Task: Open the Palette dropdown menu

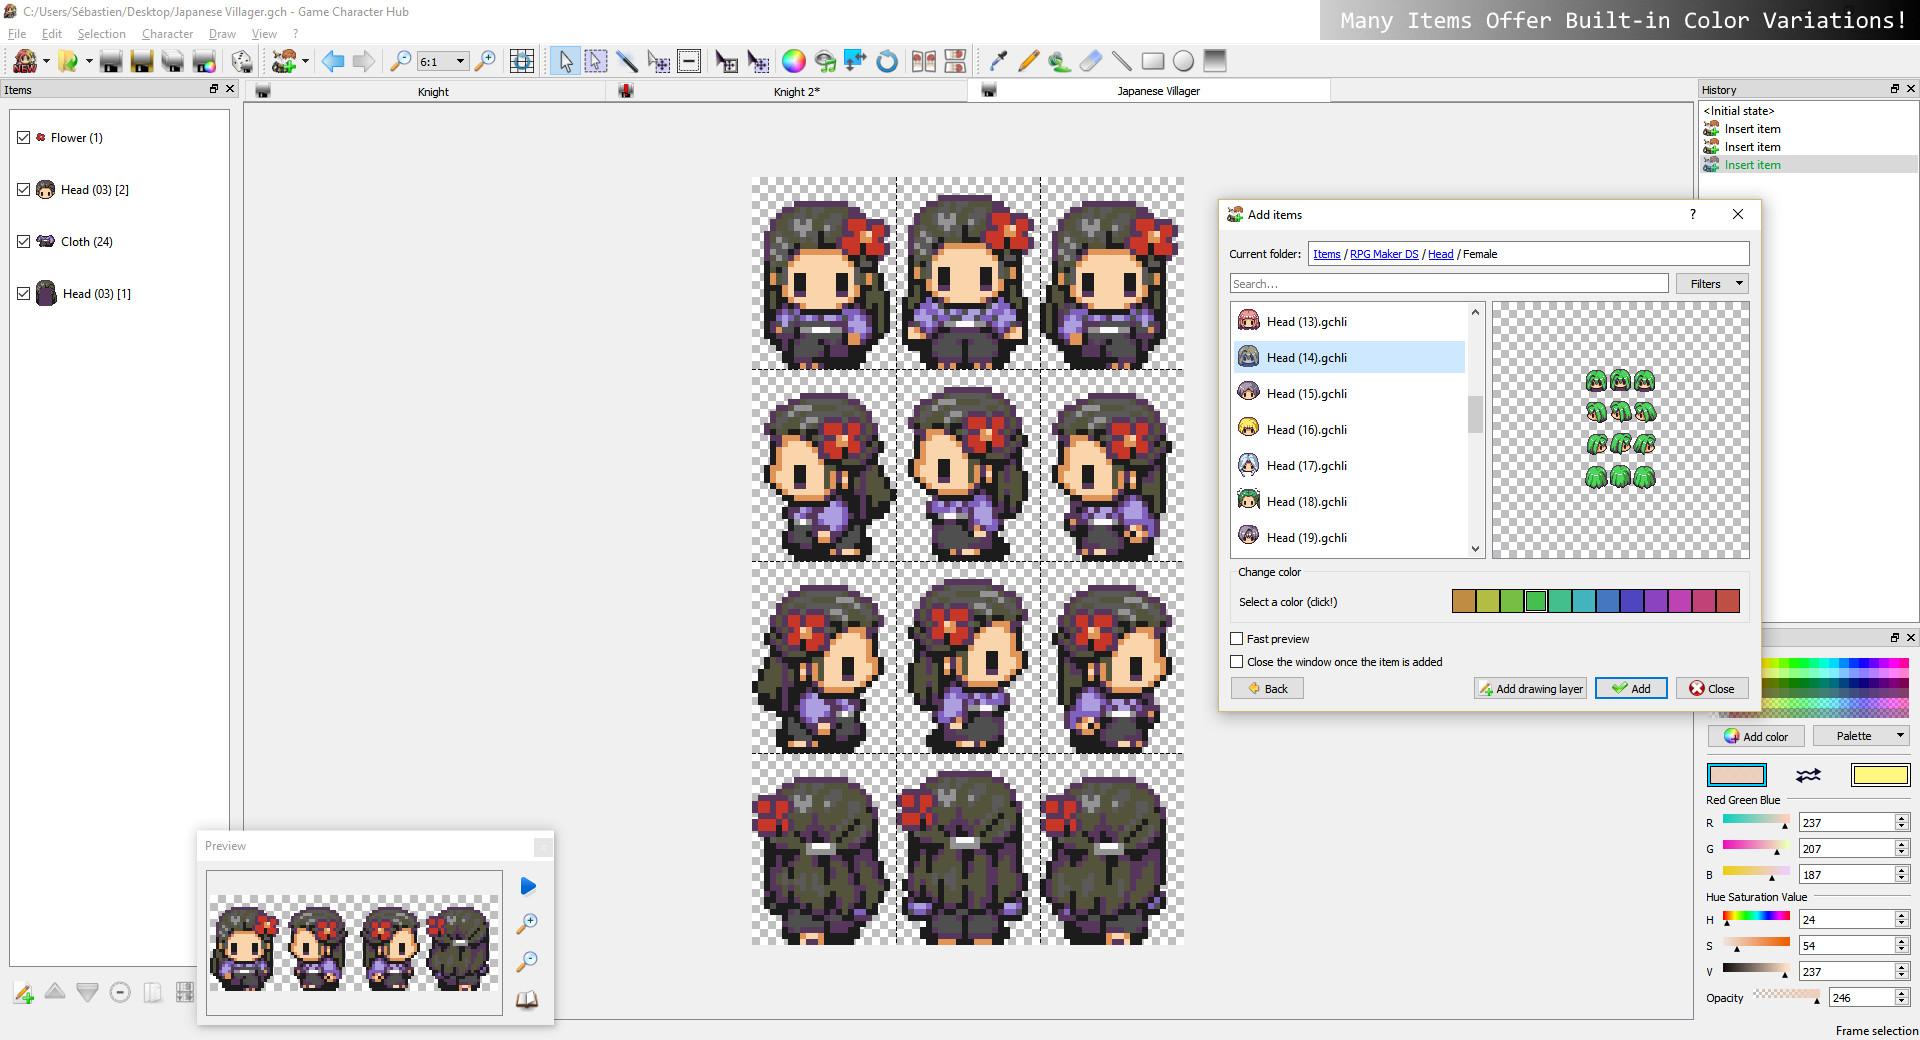Action: point(1860,735)
